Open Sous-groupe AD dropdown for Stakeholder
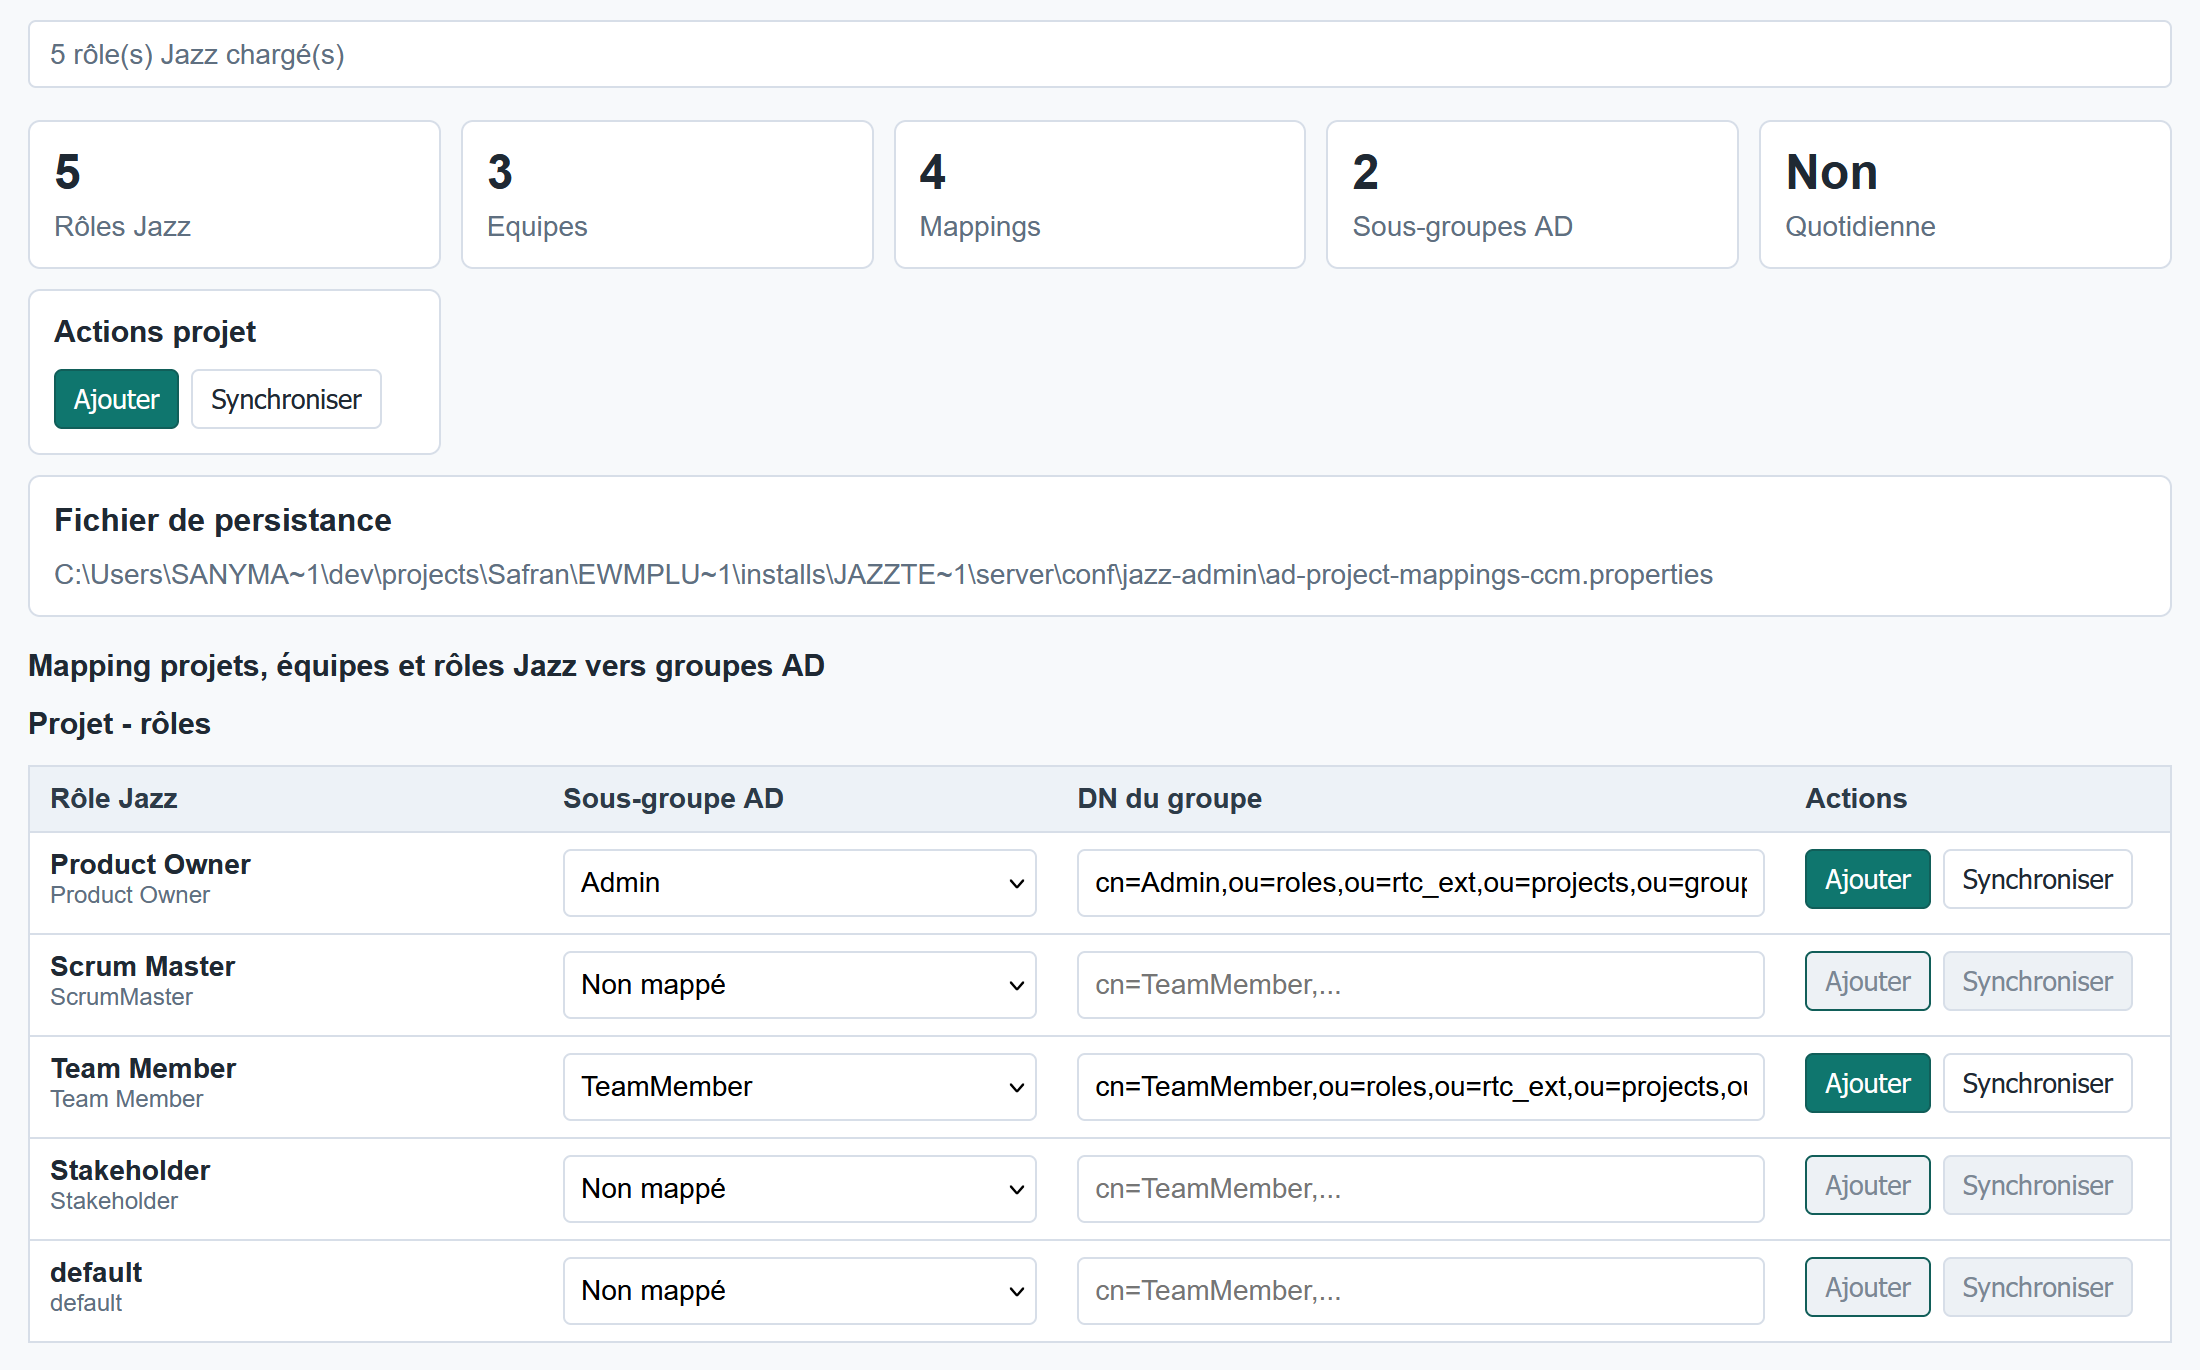Screen dimensions: 2200x1370 tap(800, 1189)
